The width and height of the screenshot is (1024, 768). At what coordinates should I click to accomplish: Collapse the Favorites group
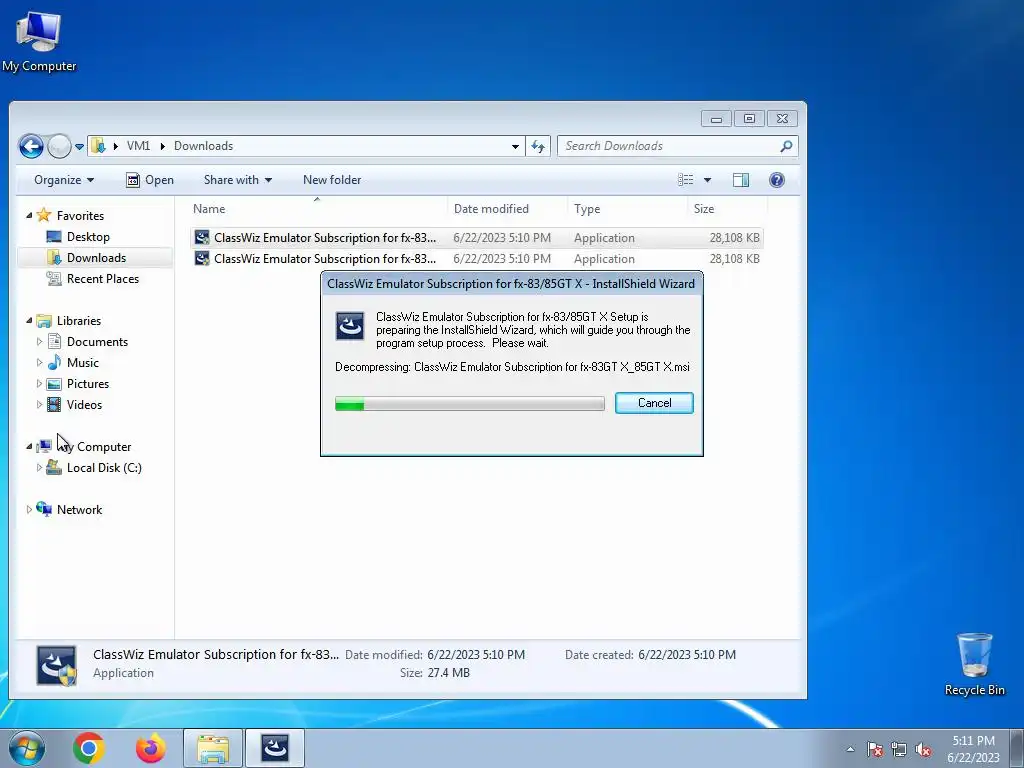pos(29,215)
